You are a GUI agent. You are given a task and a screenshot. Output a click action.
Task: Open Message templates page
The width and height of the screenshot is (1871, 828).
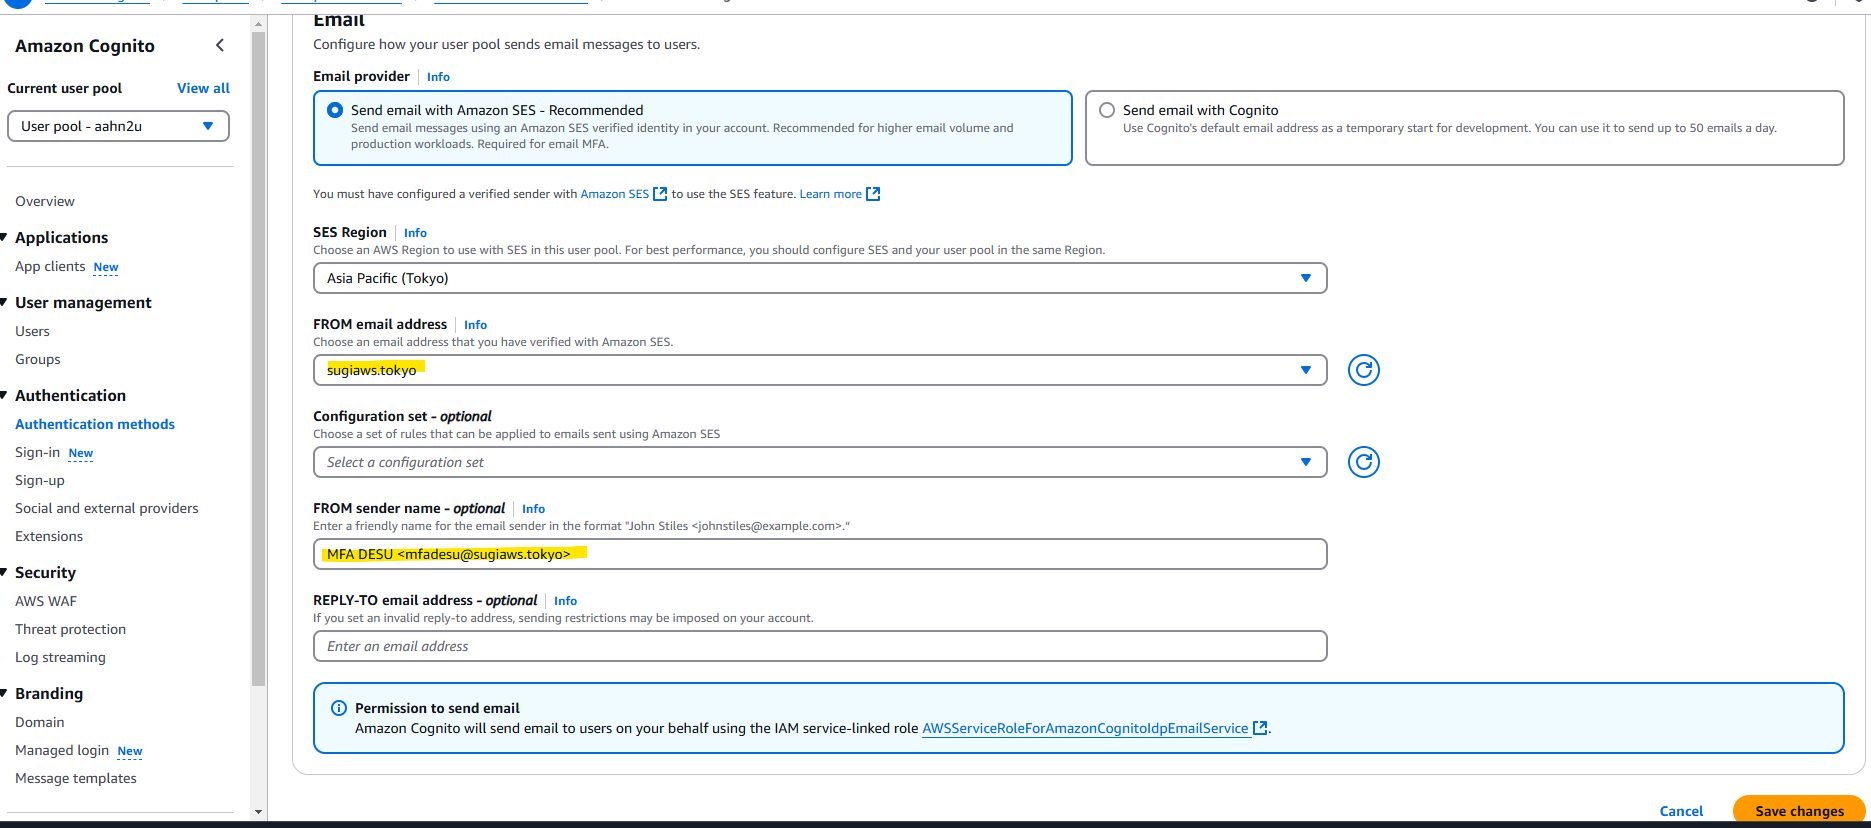click(x=76, y=778)
